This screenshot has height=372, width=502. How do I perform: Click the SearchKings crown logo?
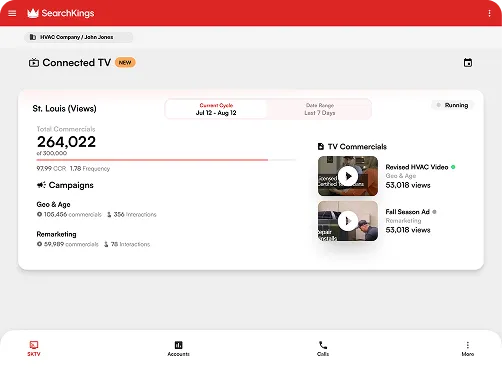(x=33, y=13)
